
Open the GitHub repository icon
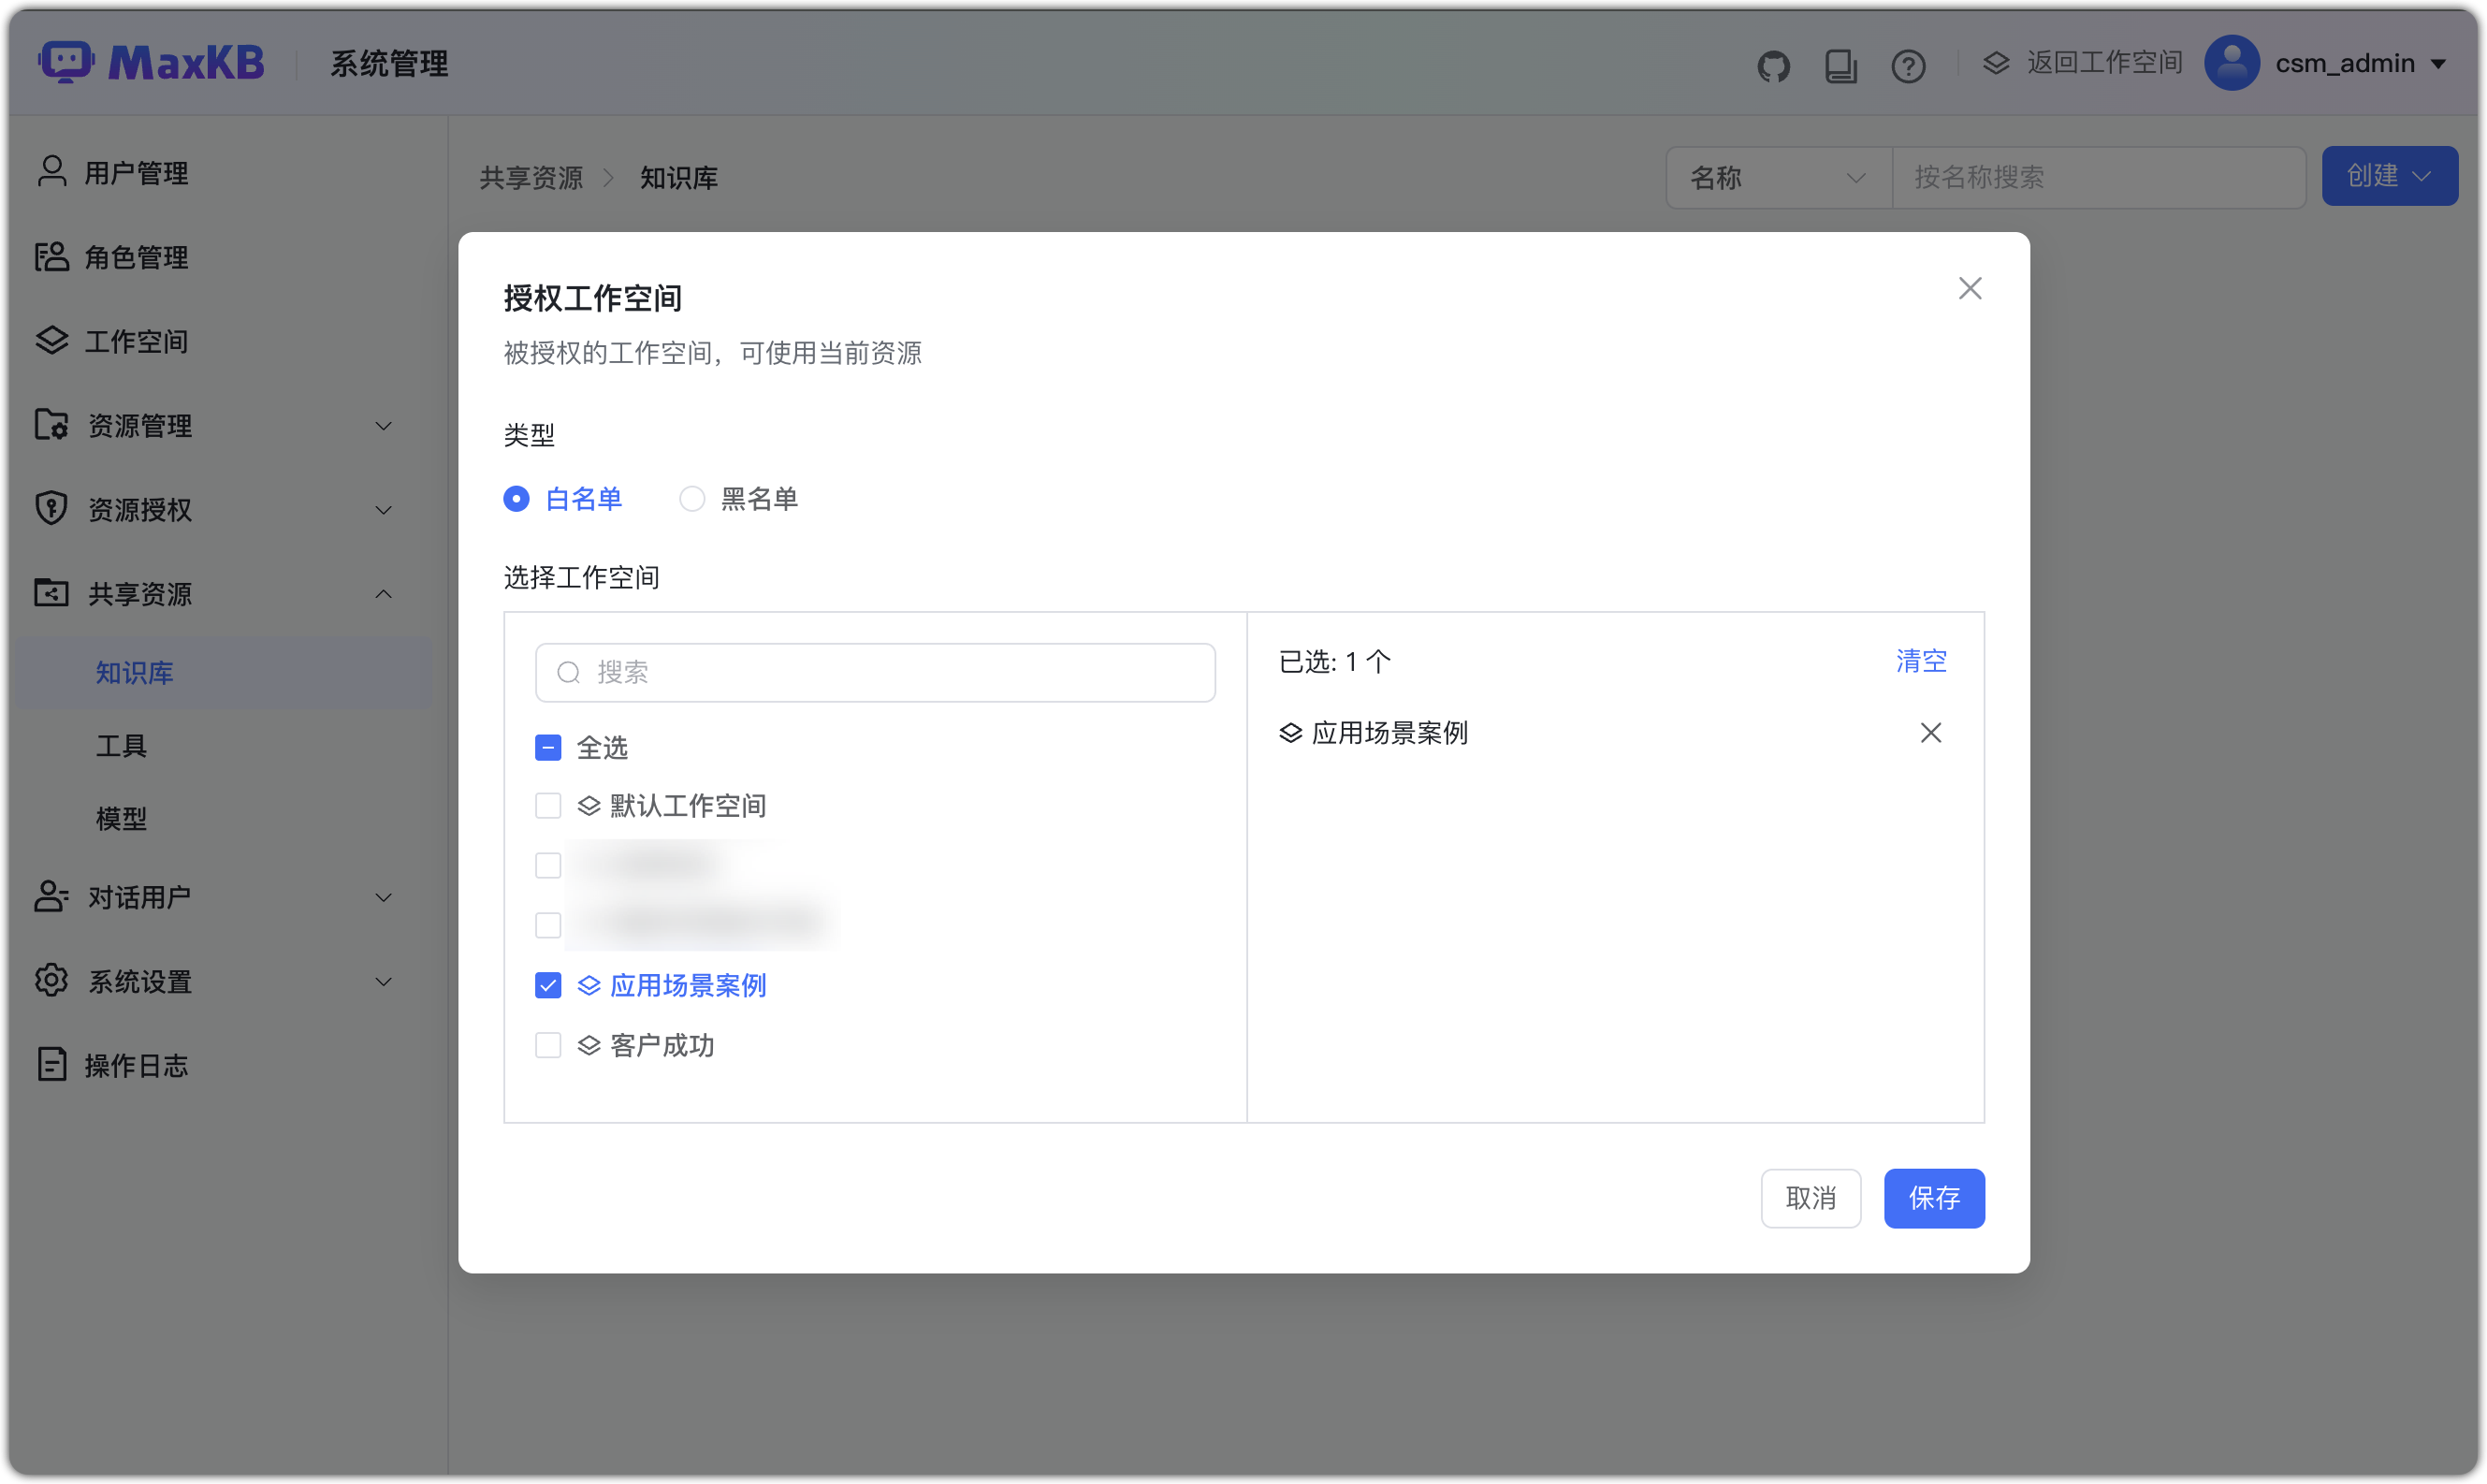coord(1773,66)
